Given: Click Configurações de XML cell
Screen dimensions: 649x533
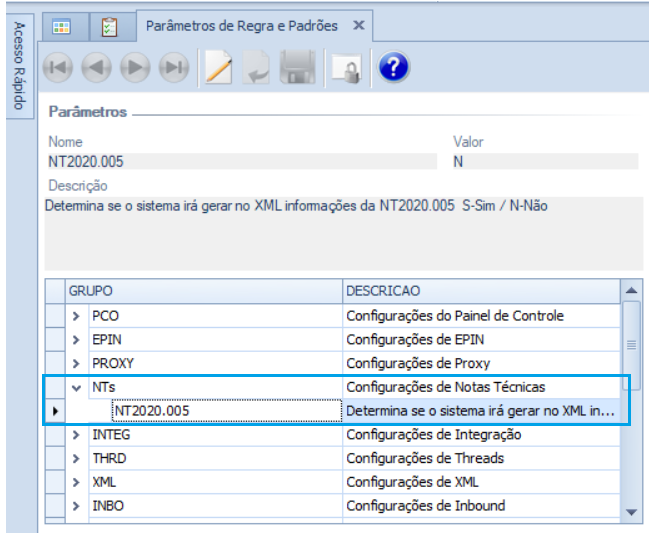Looking at the screenshot, I should click(481, 483).
